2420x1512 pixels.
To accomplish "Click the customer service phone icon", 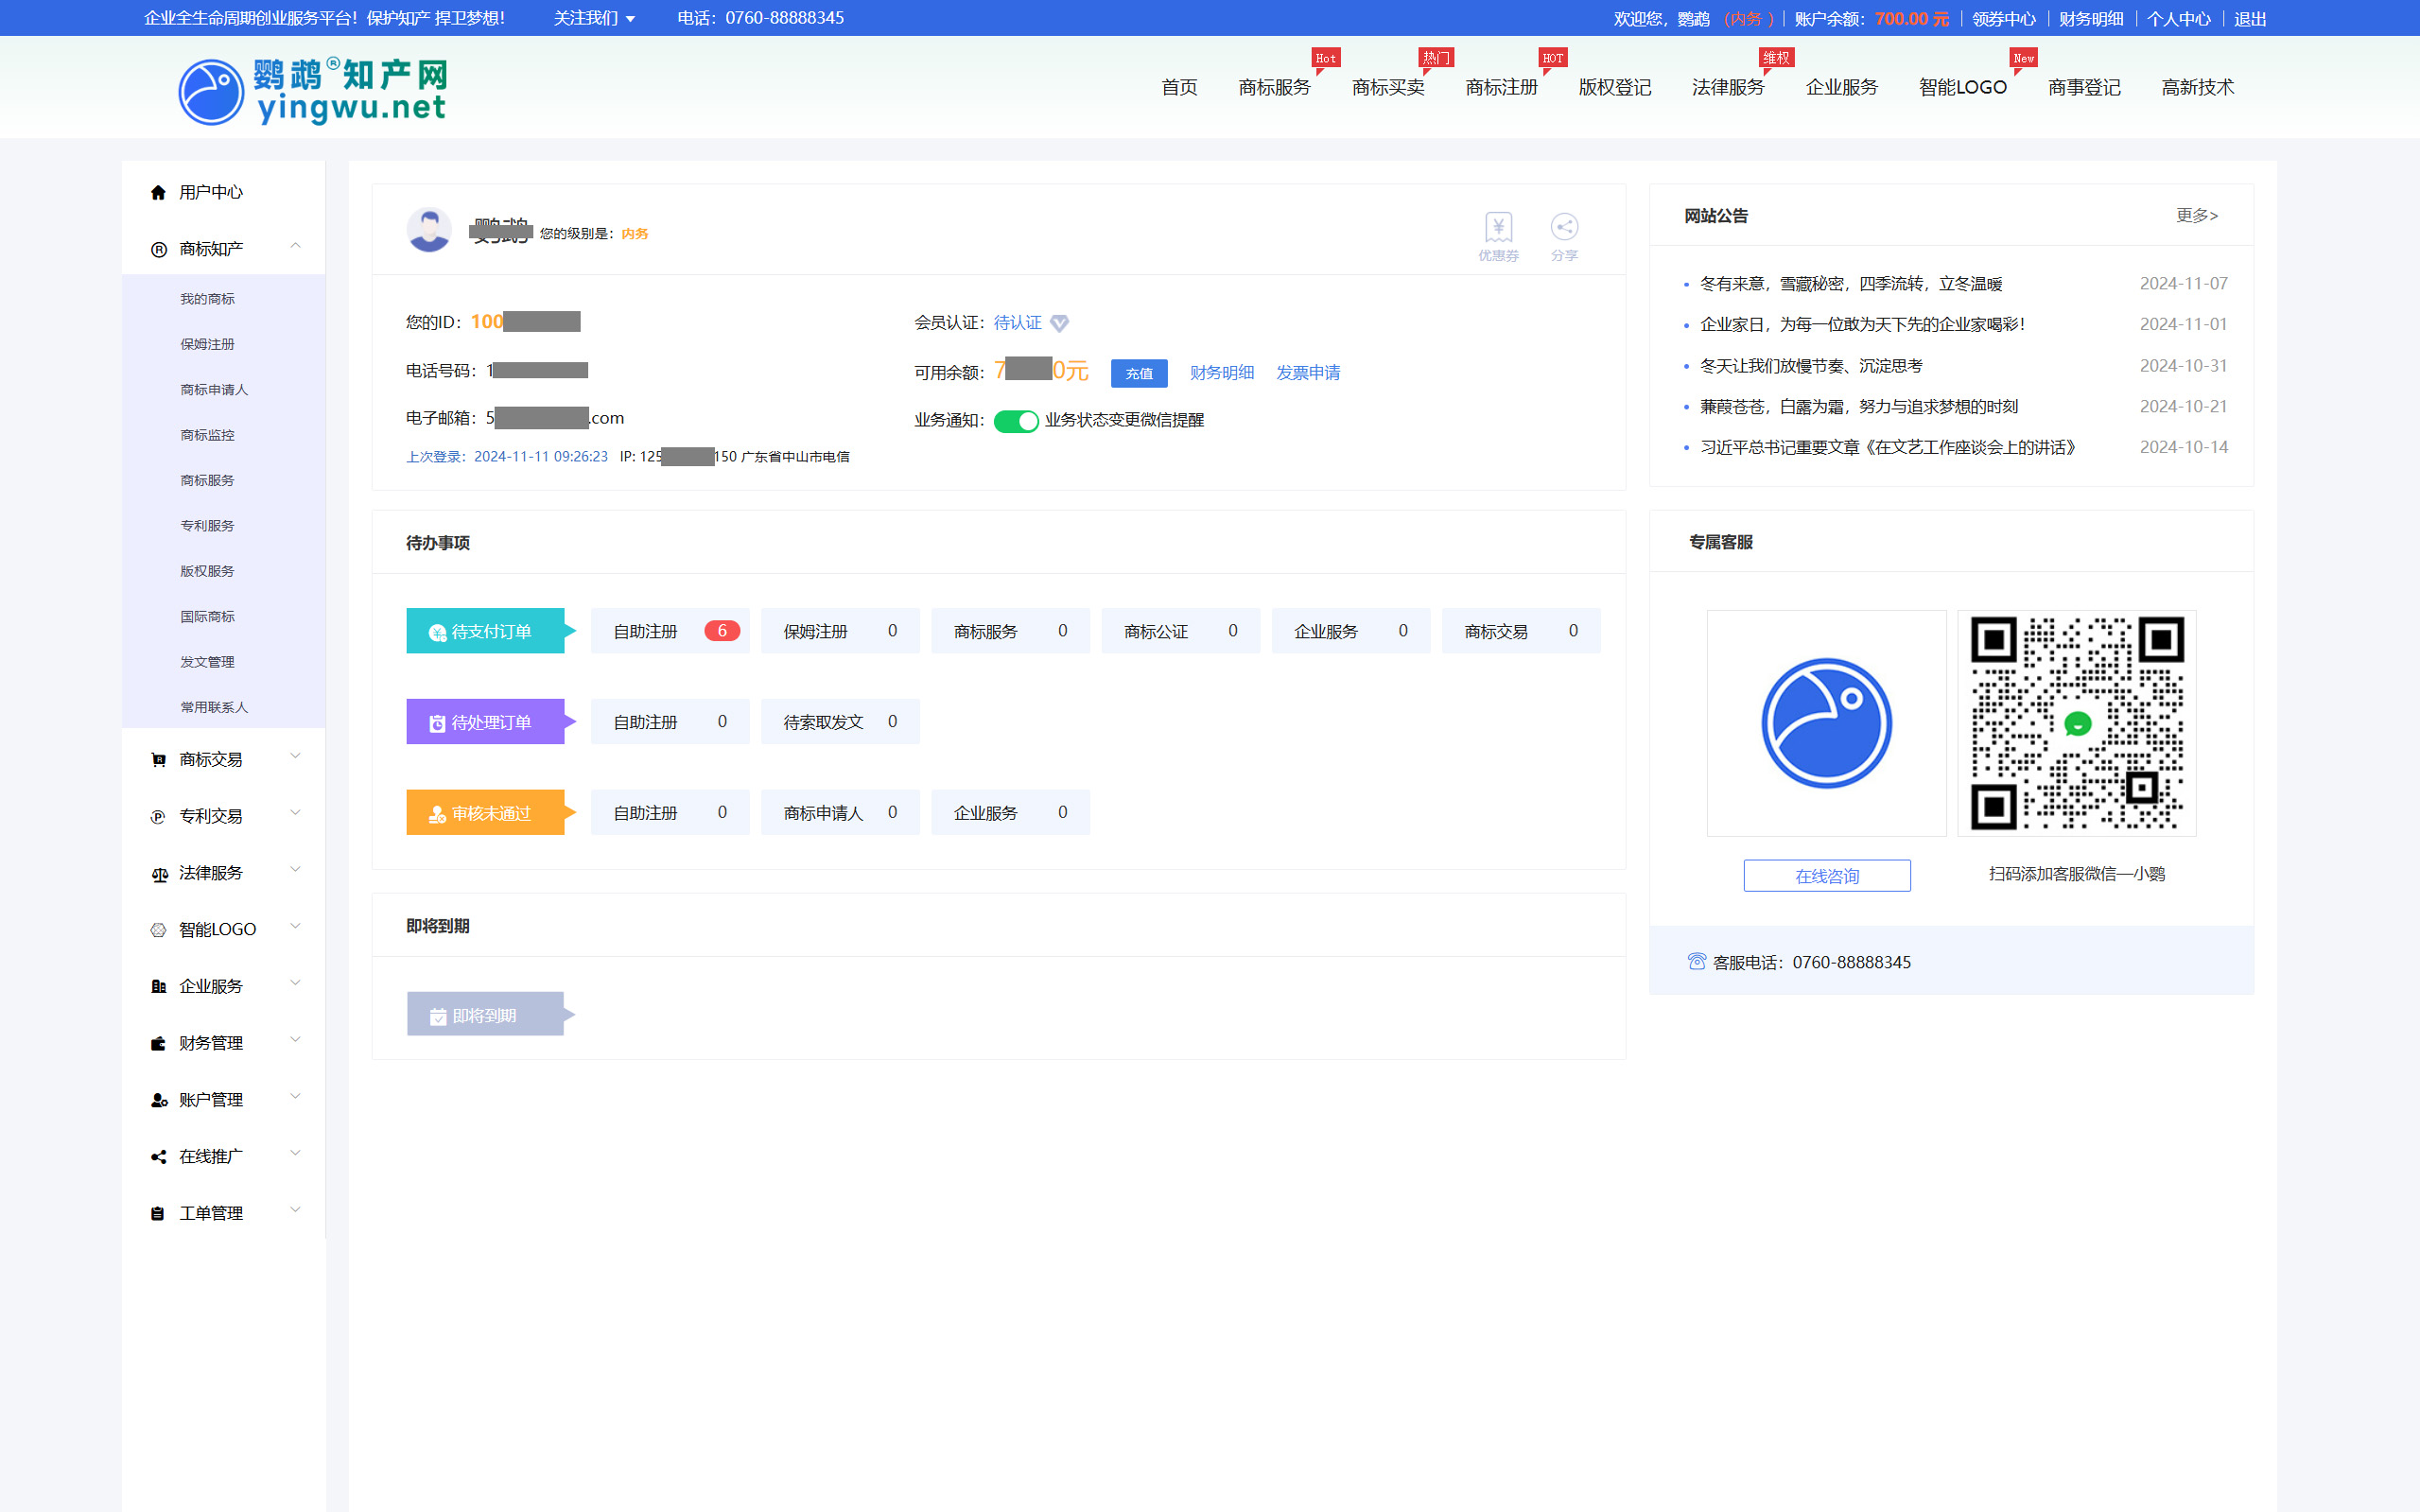I will pos(1696,961).
